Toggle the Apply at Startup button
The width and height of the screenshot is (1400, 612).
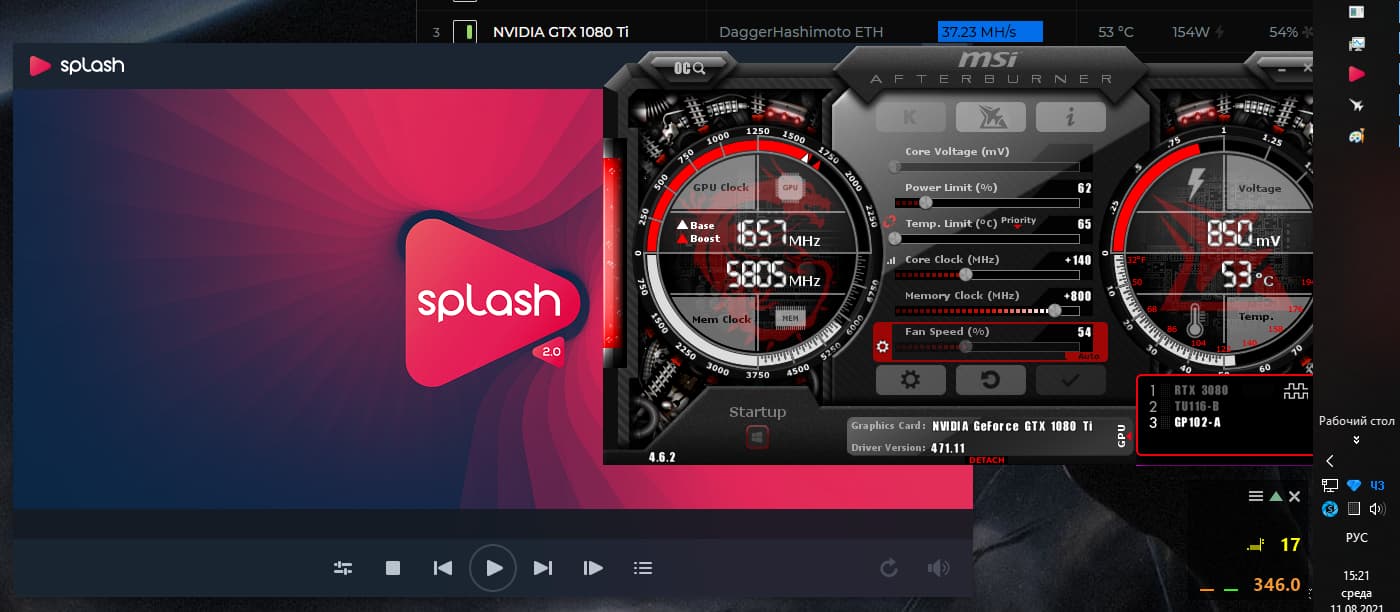pos(757,437)
